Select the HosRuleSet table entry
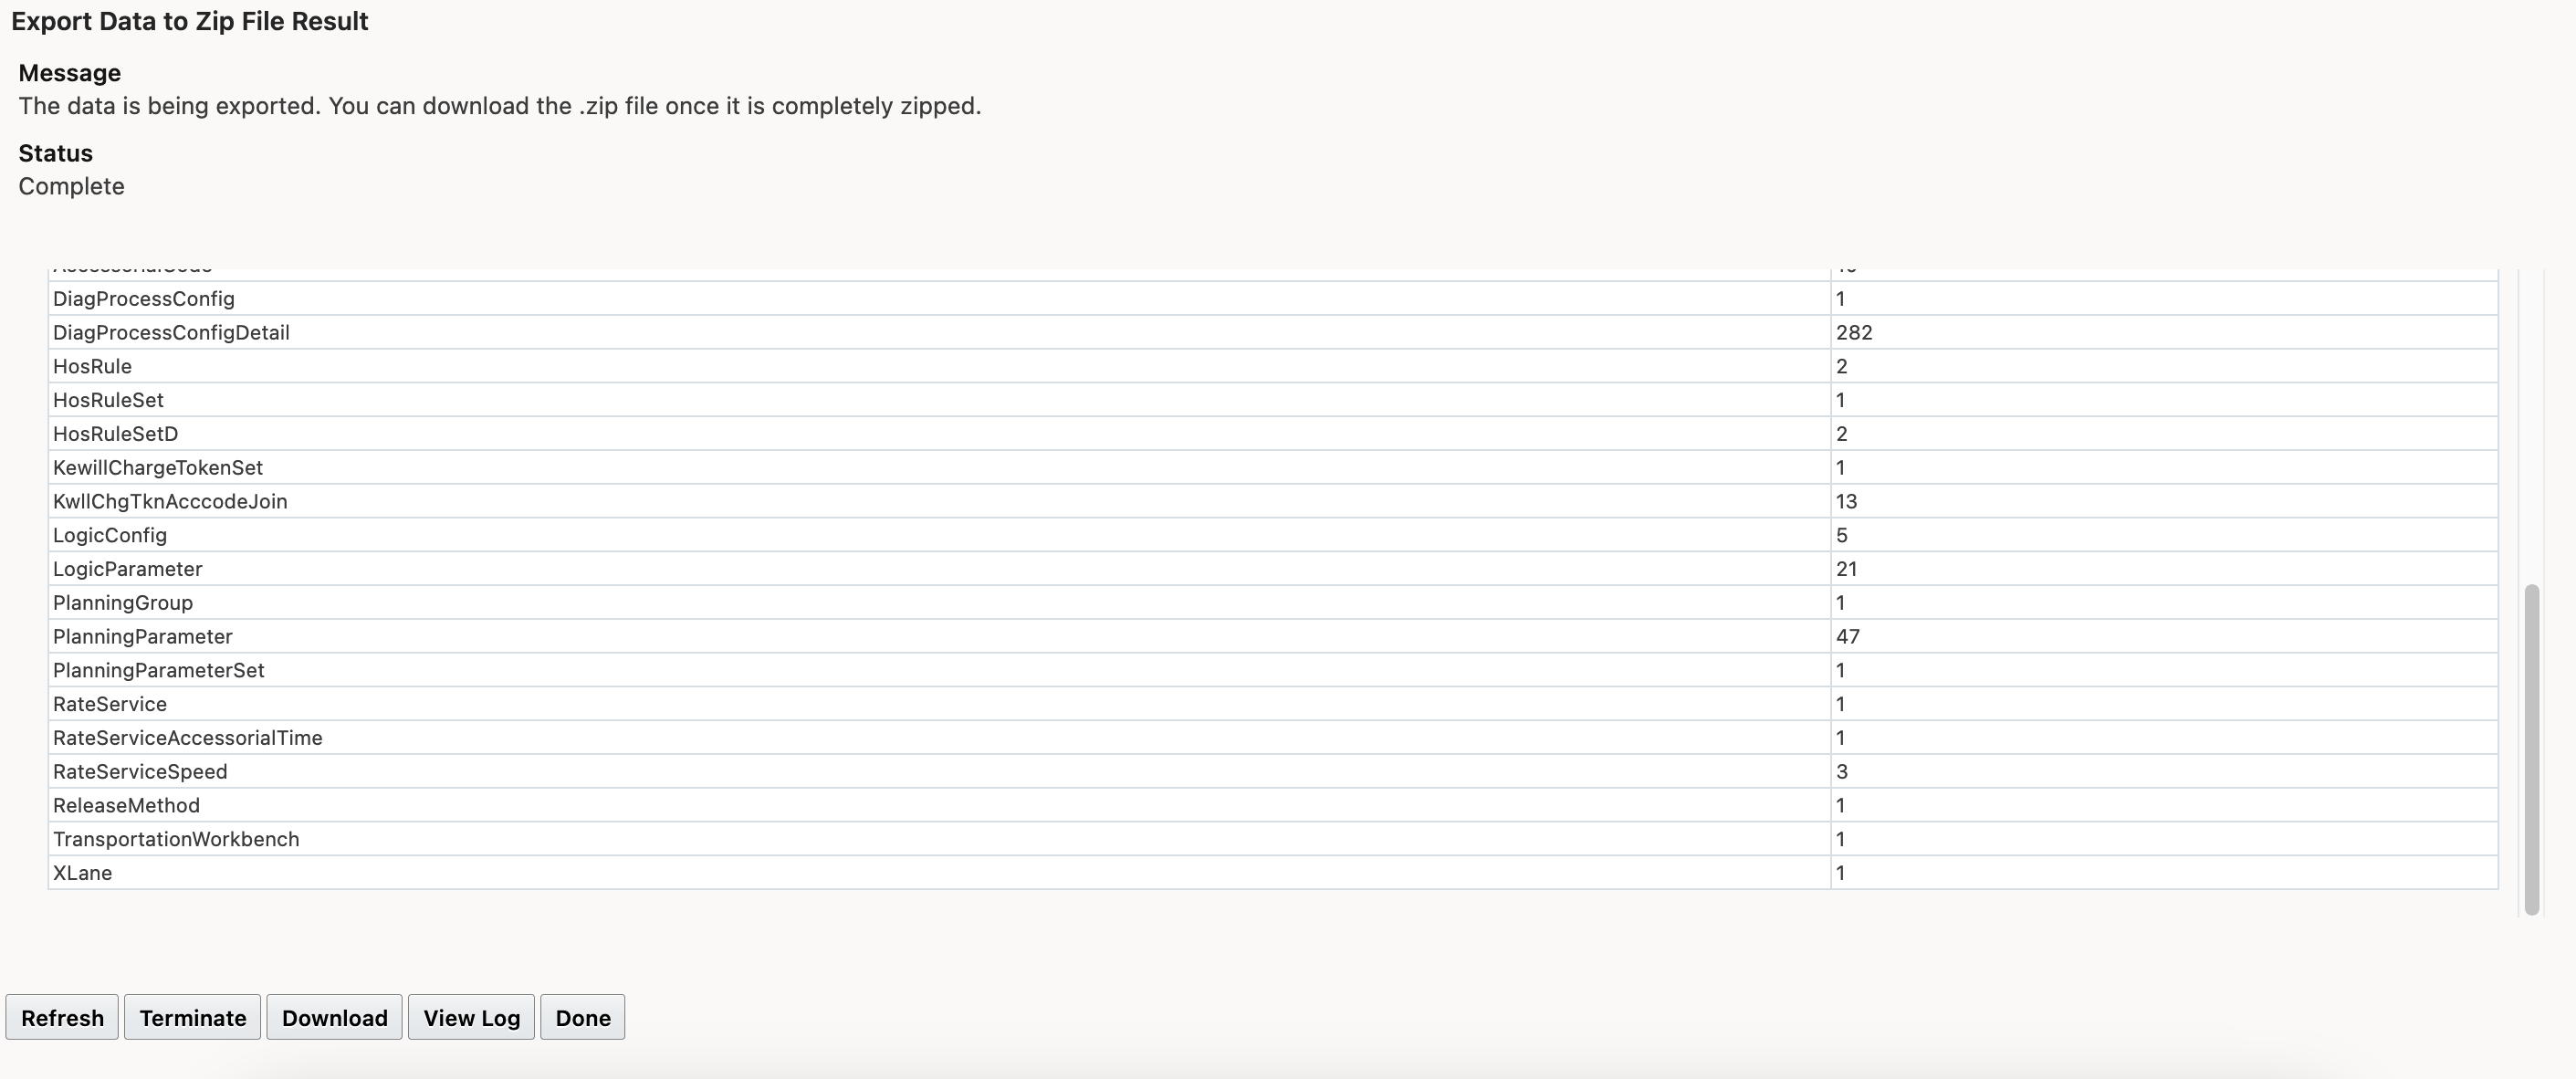2576x1079 pixels. coord(1273,400)
